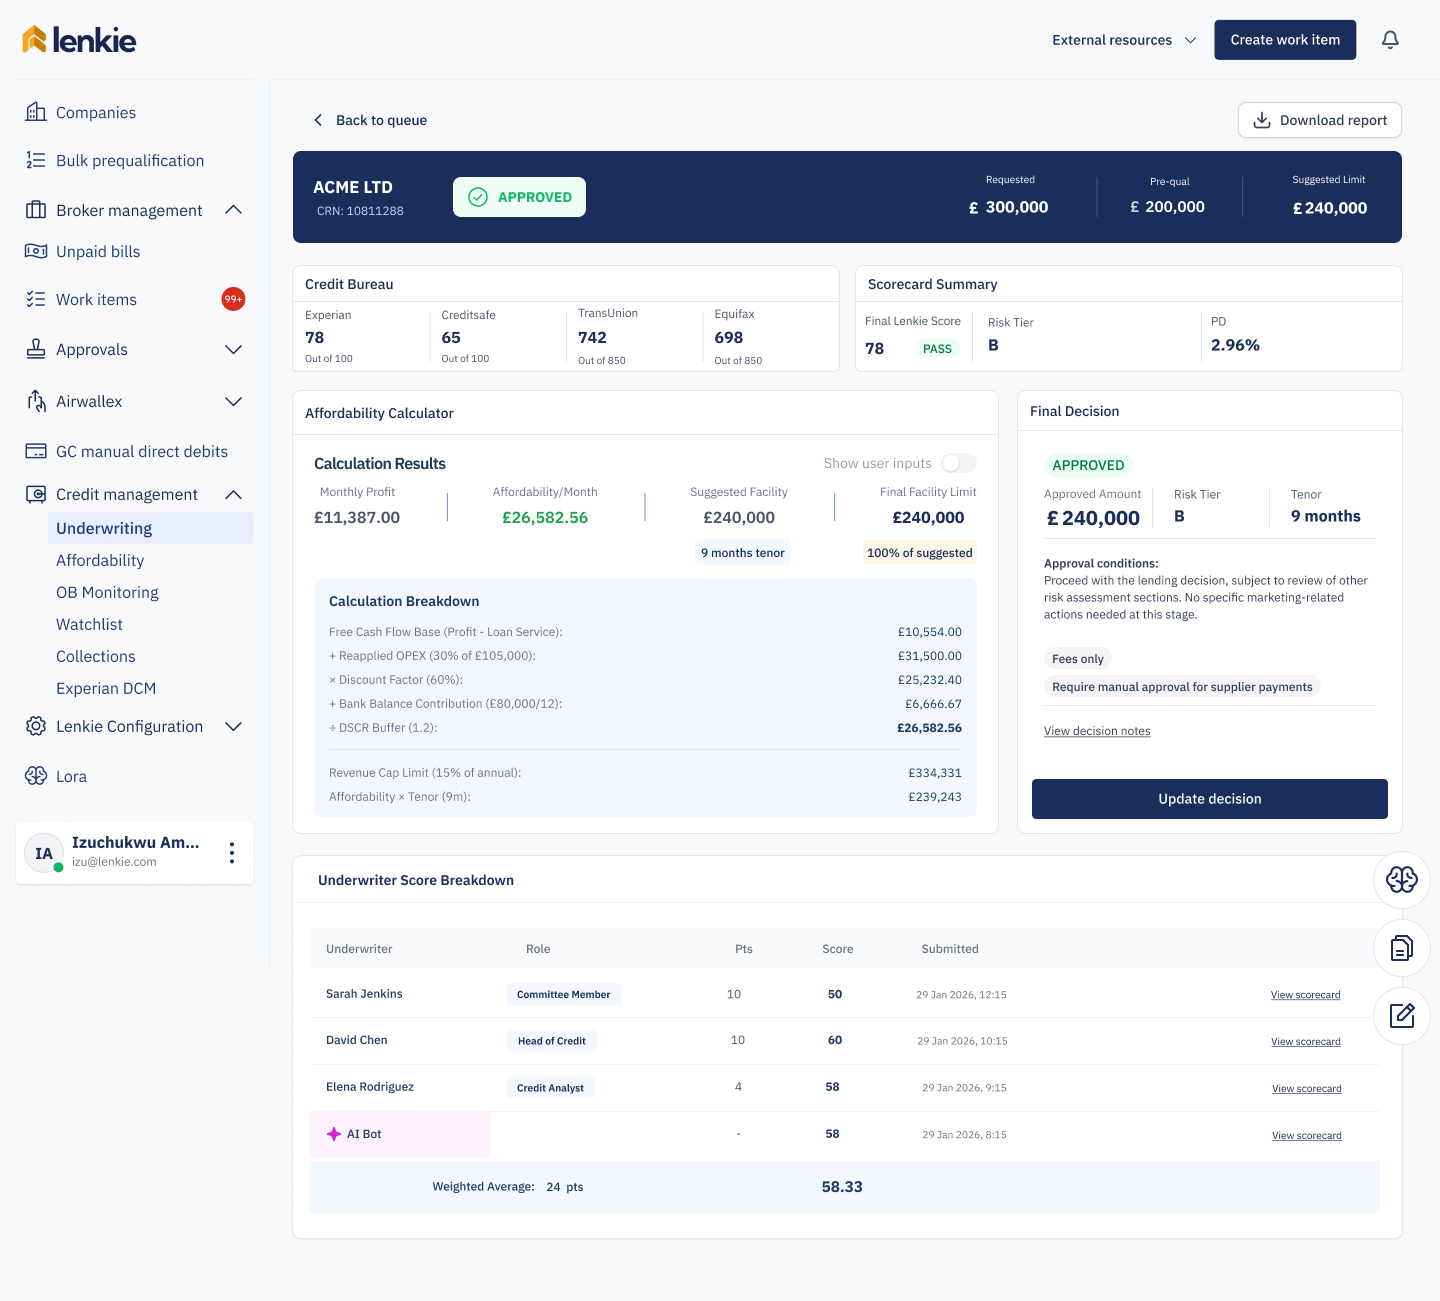
Task: View Elena Rodriguez's scorecard
Action: click(x=1307, y=1089)
